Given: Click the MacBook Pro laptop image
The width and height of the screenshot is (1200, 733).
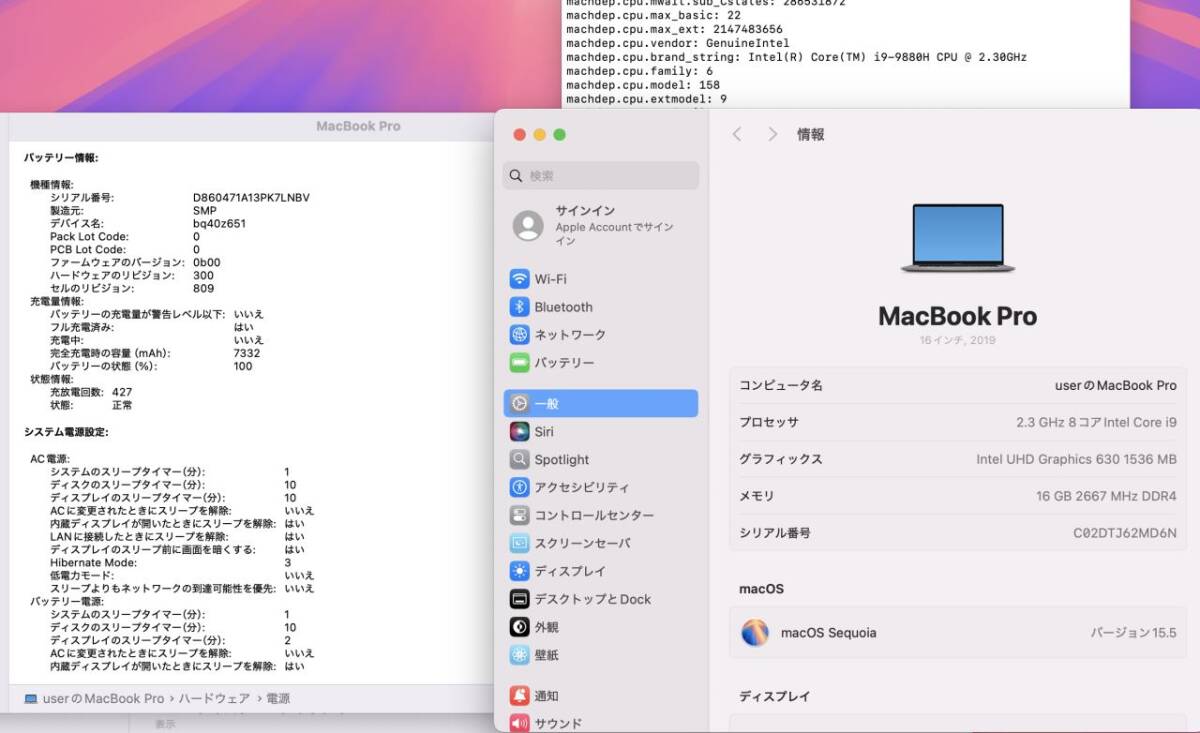Looking at the screenshot, I should pyautogui.click(x=957, y=239).
